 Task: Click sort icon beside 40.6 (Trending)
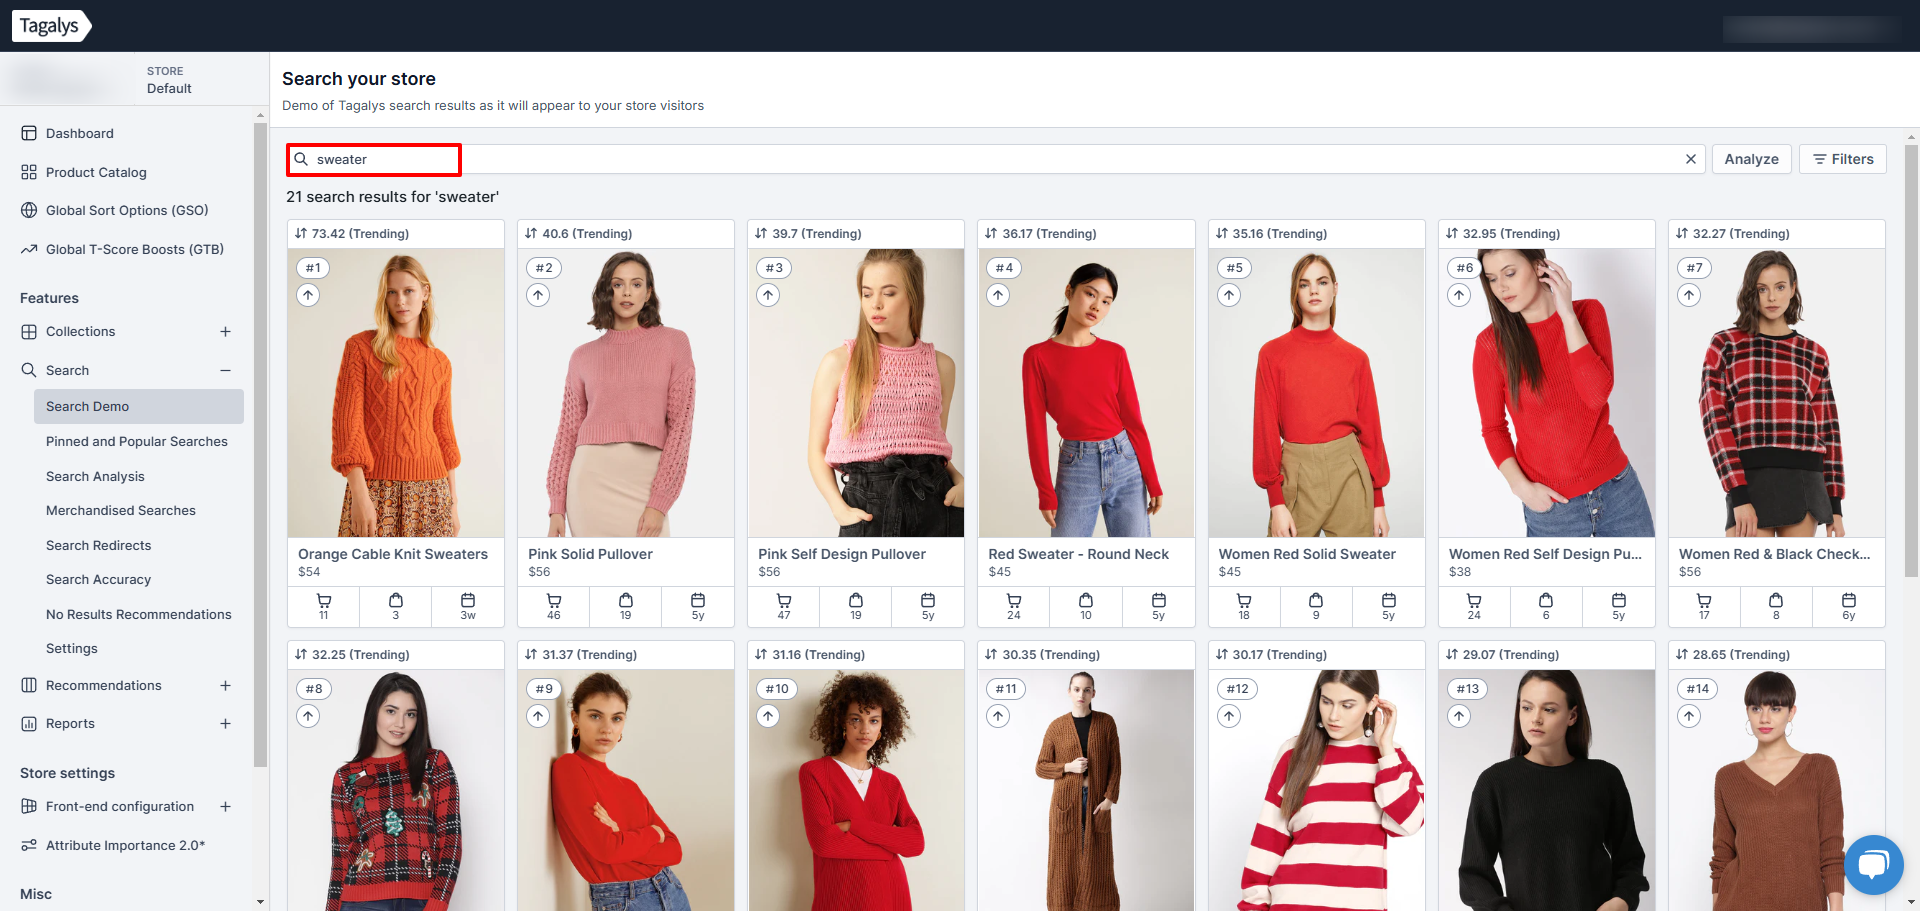[531, 233]
